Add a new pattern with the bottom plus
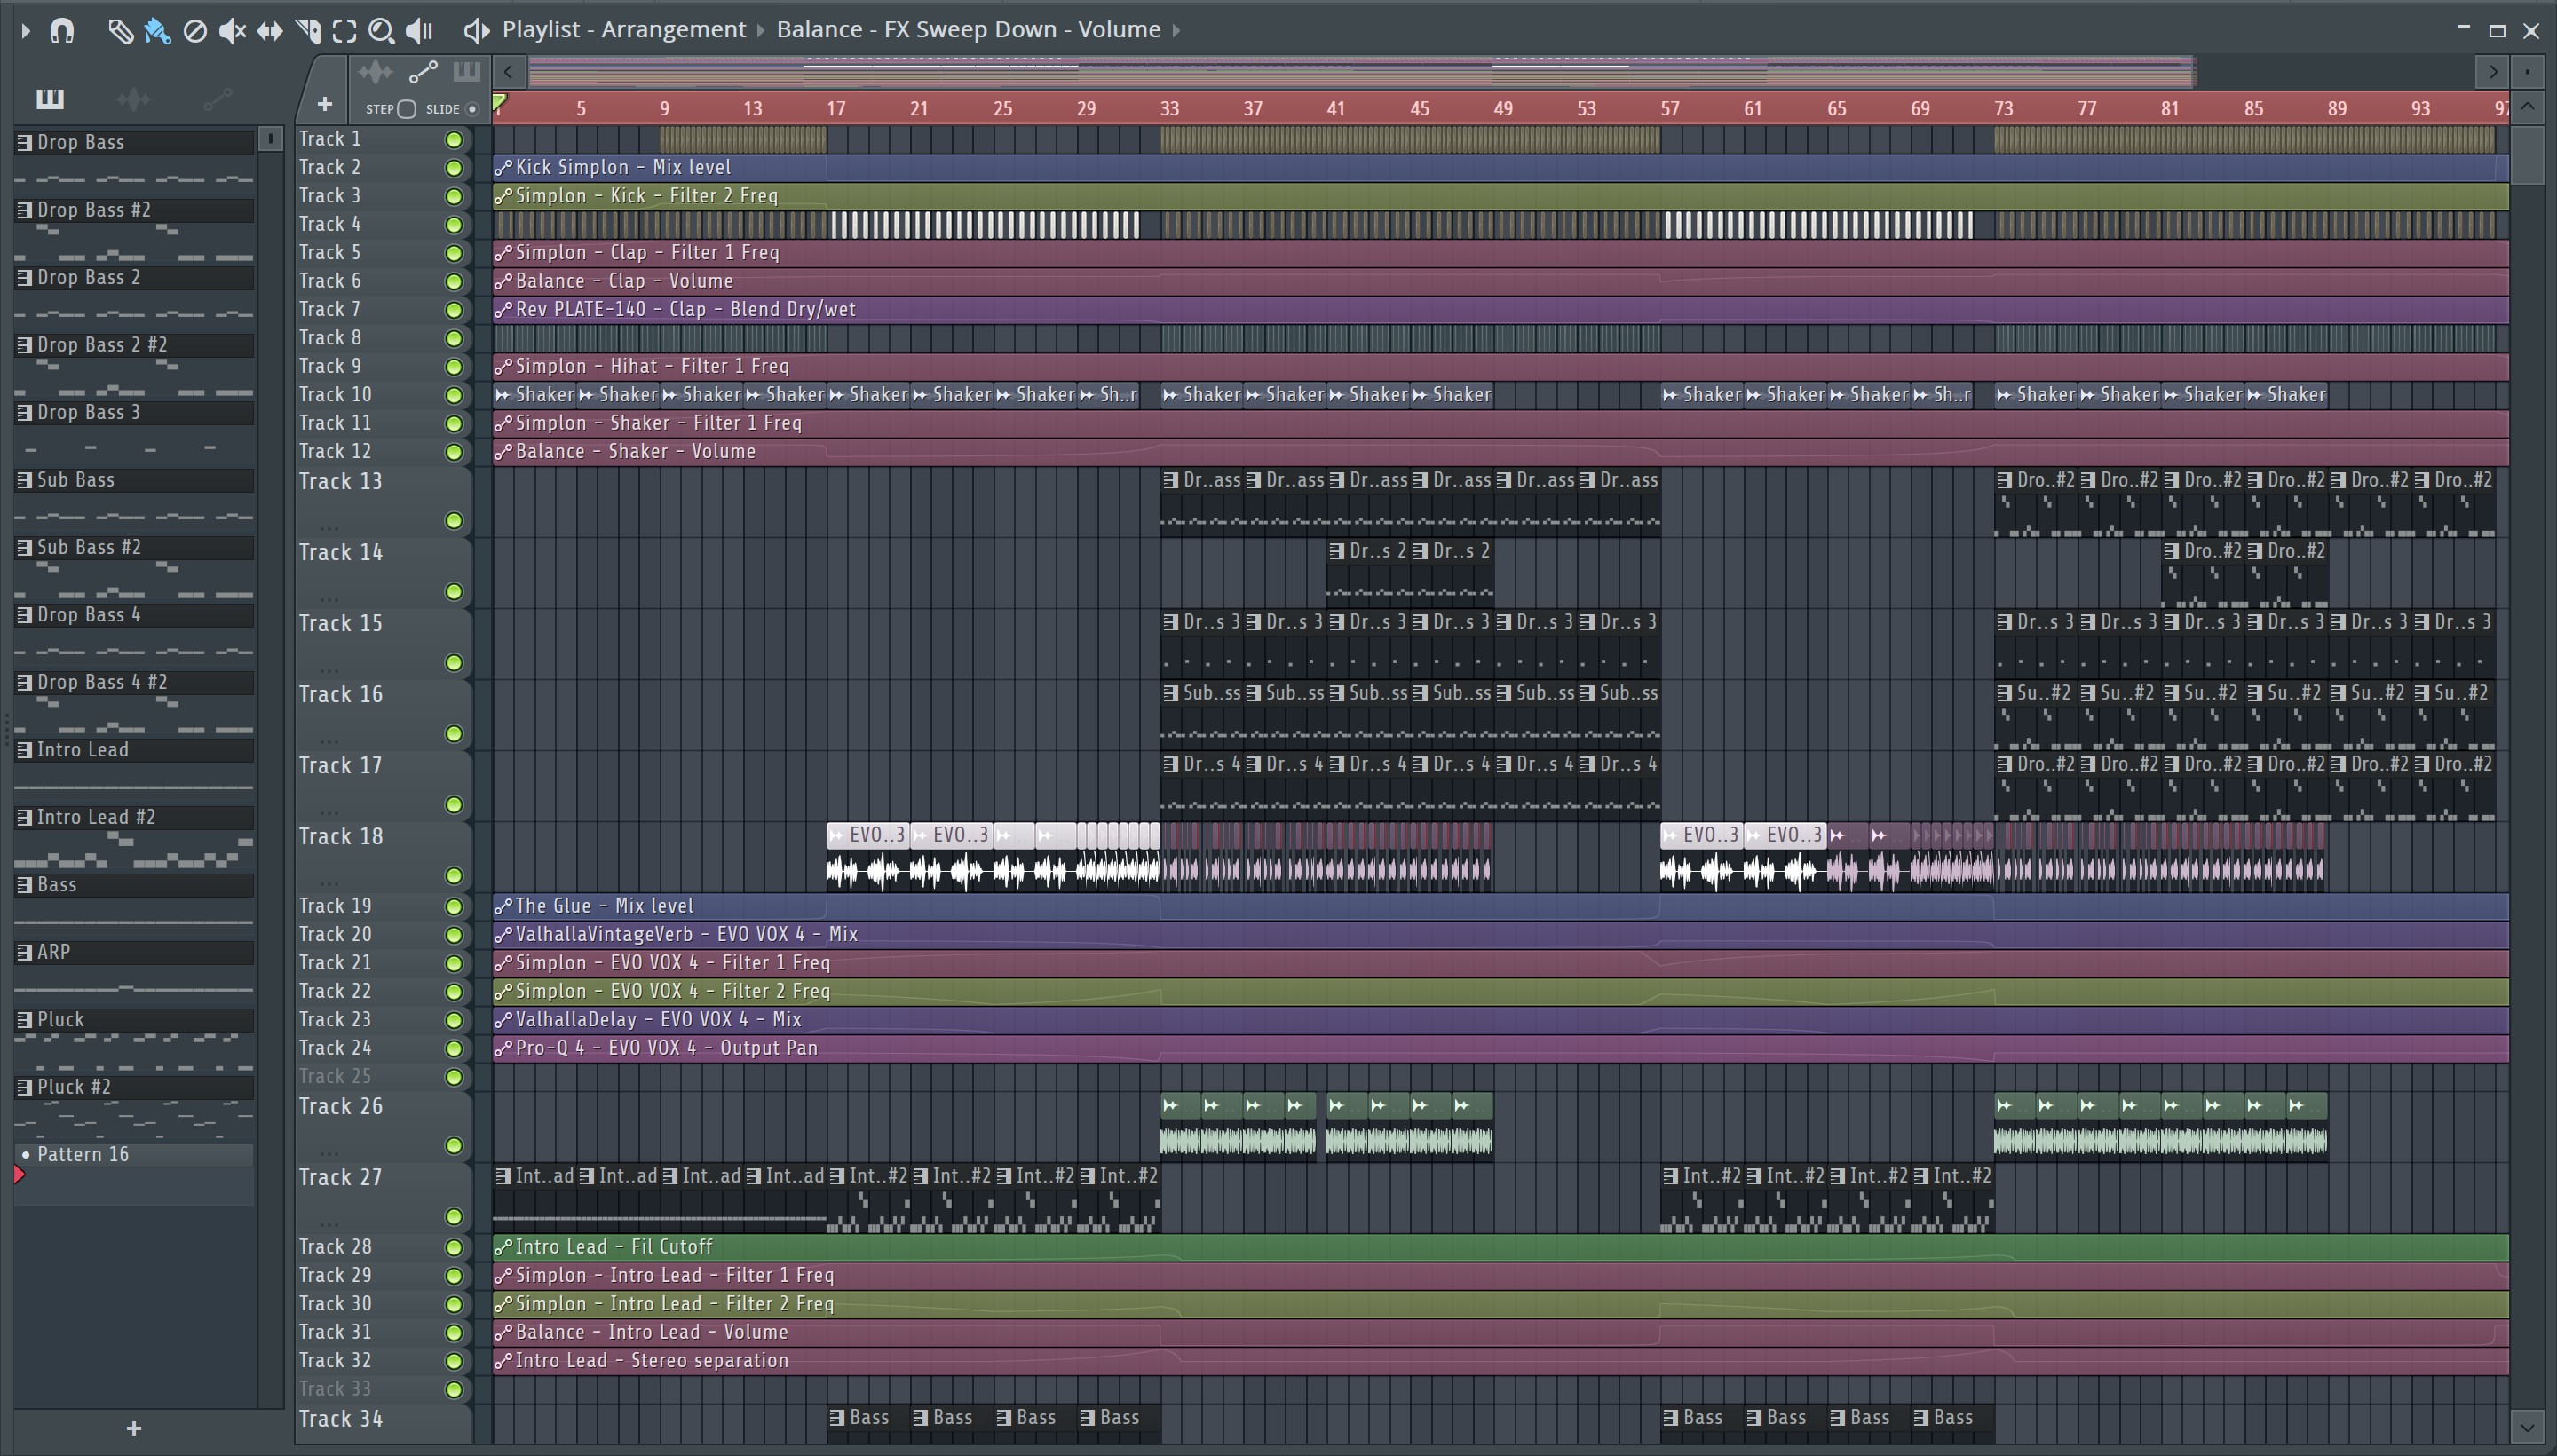Screen dimensions: 2557x1456 [134, 1429]
